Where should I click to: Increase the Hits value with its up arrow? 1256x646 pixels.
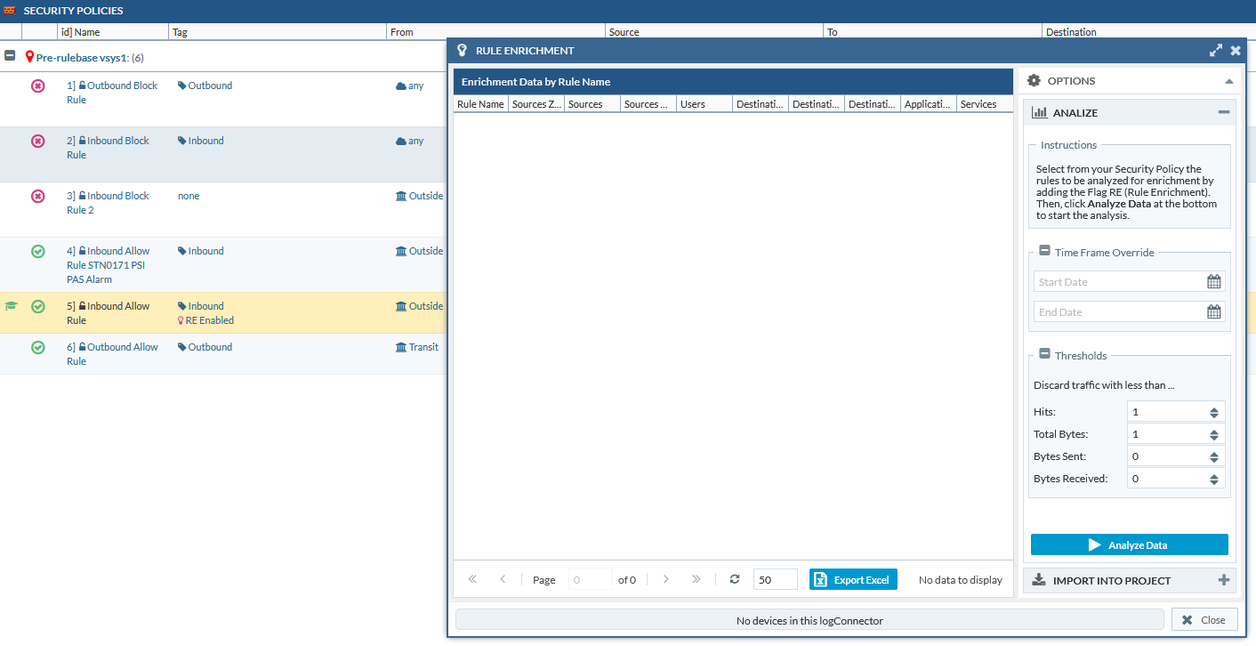coord(1214,408)
